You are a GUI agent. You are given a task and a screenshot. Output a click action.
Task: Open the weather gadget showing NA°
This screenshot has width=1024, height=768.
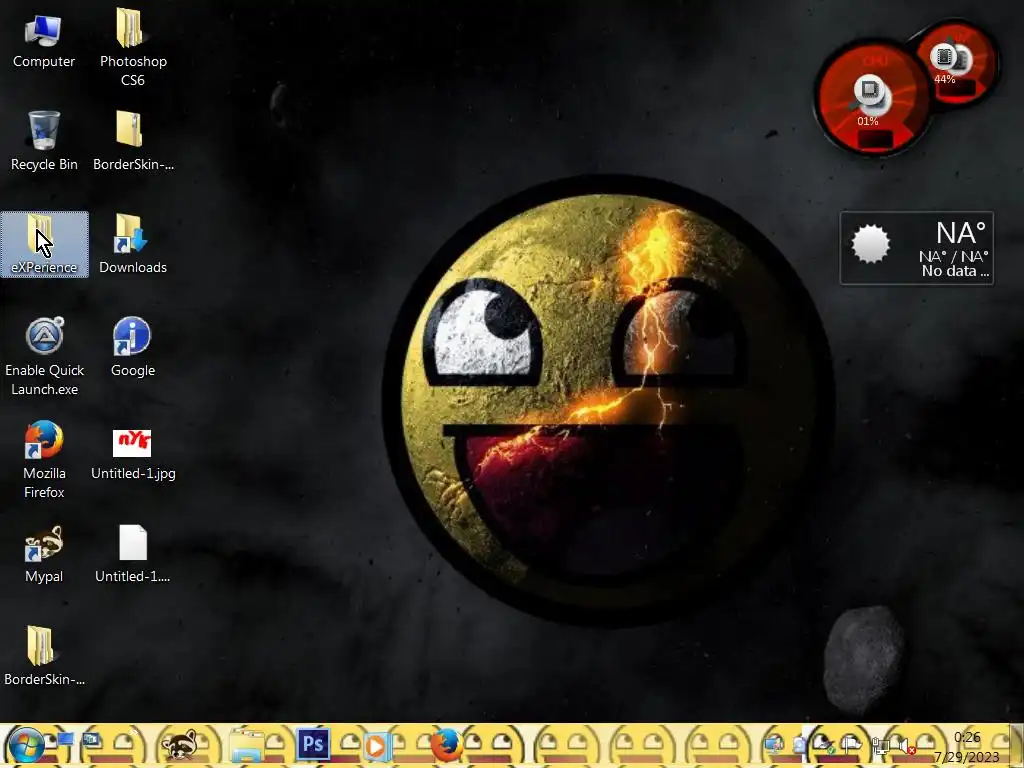[x=917, y=248]
